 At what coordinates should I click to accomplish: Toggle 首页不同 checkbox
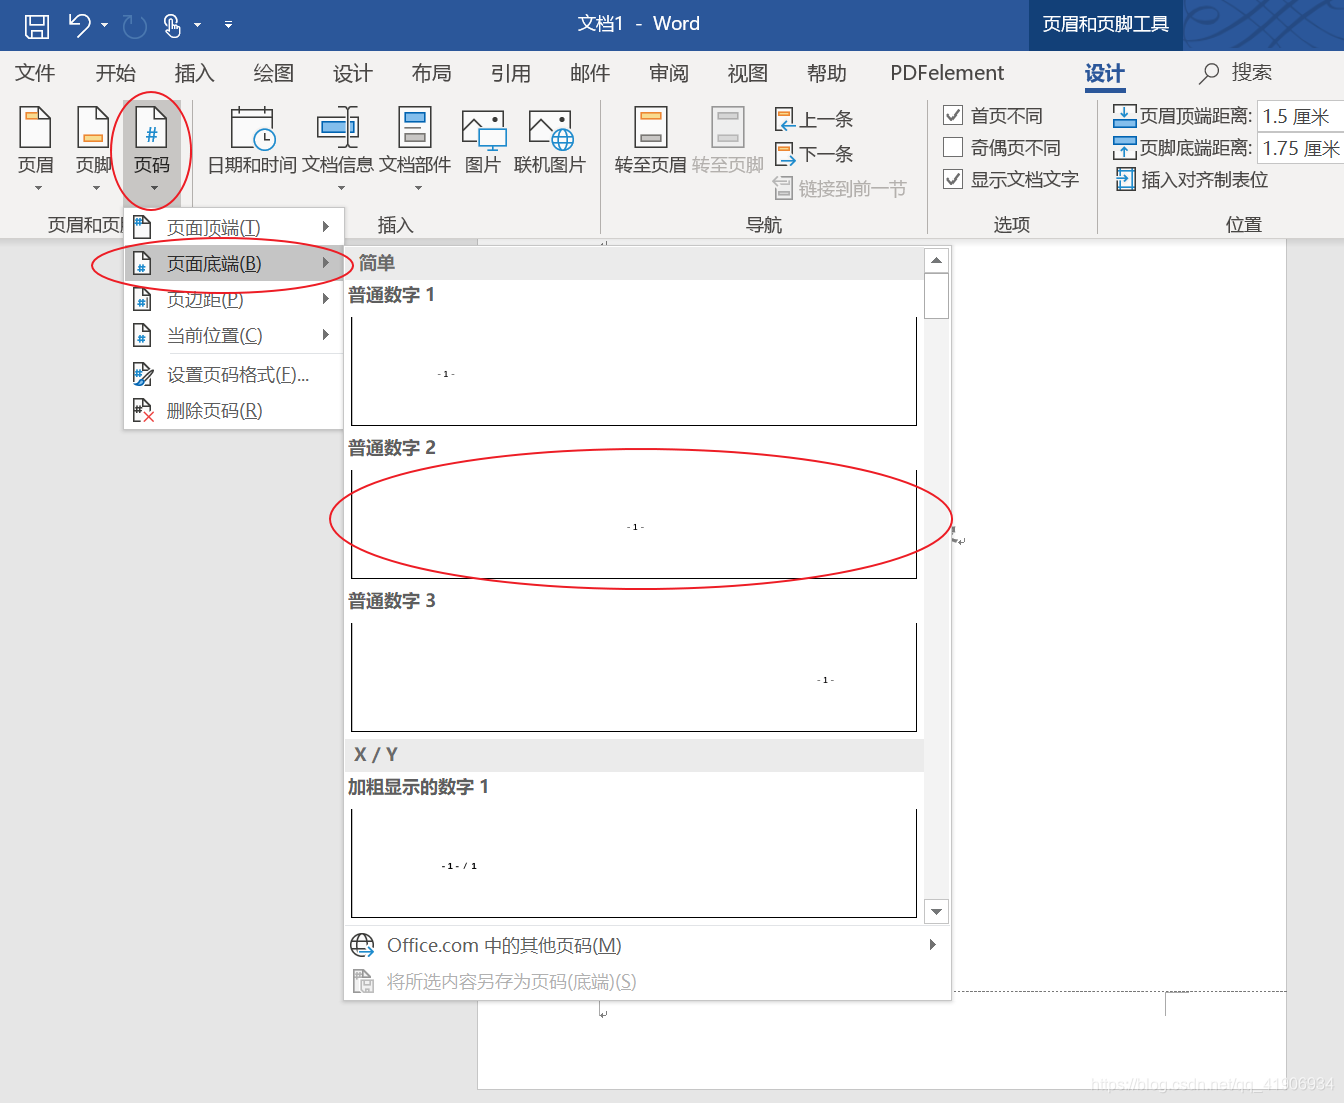point(953,116)
